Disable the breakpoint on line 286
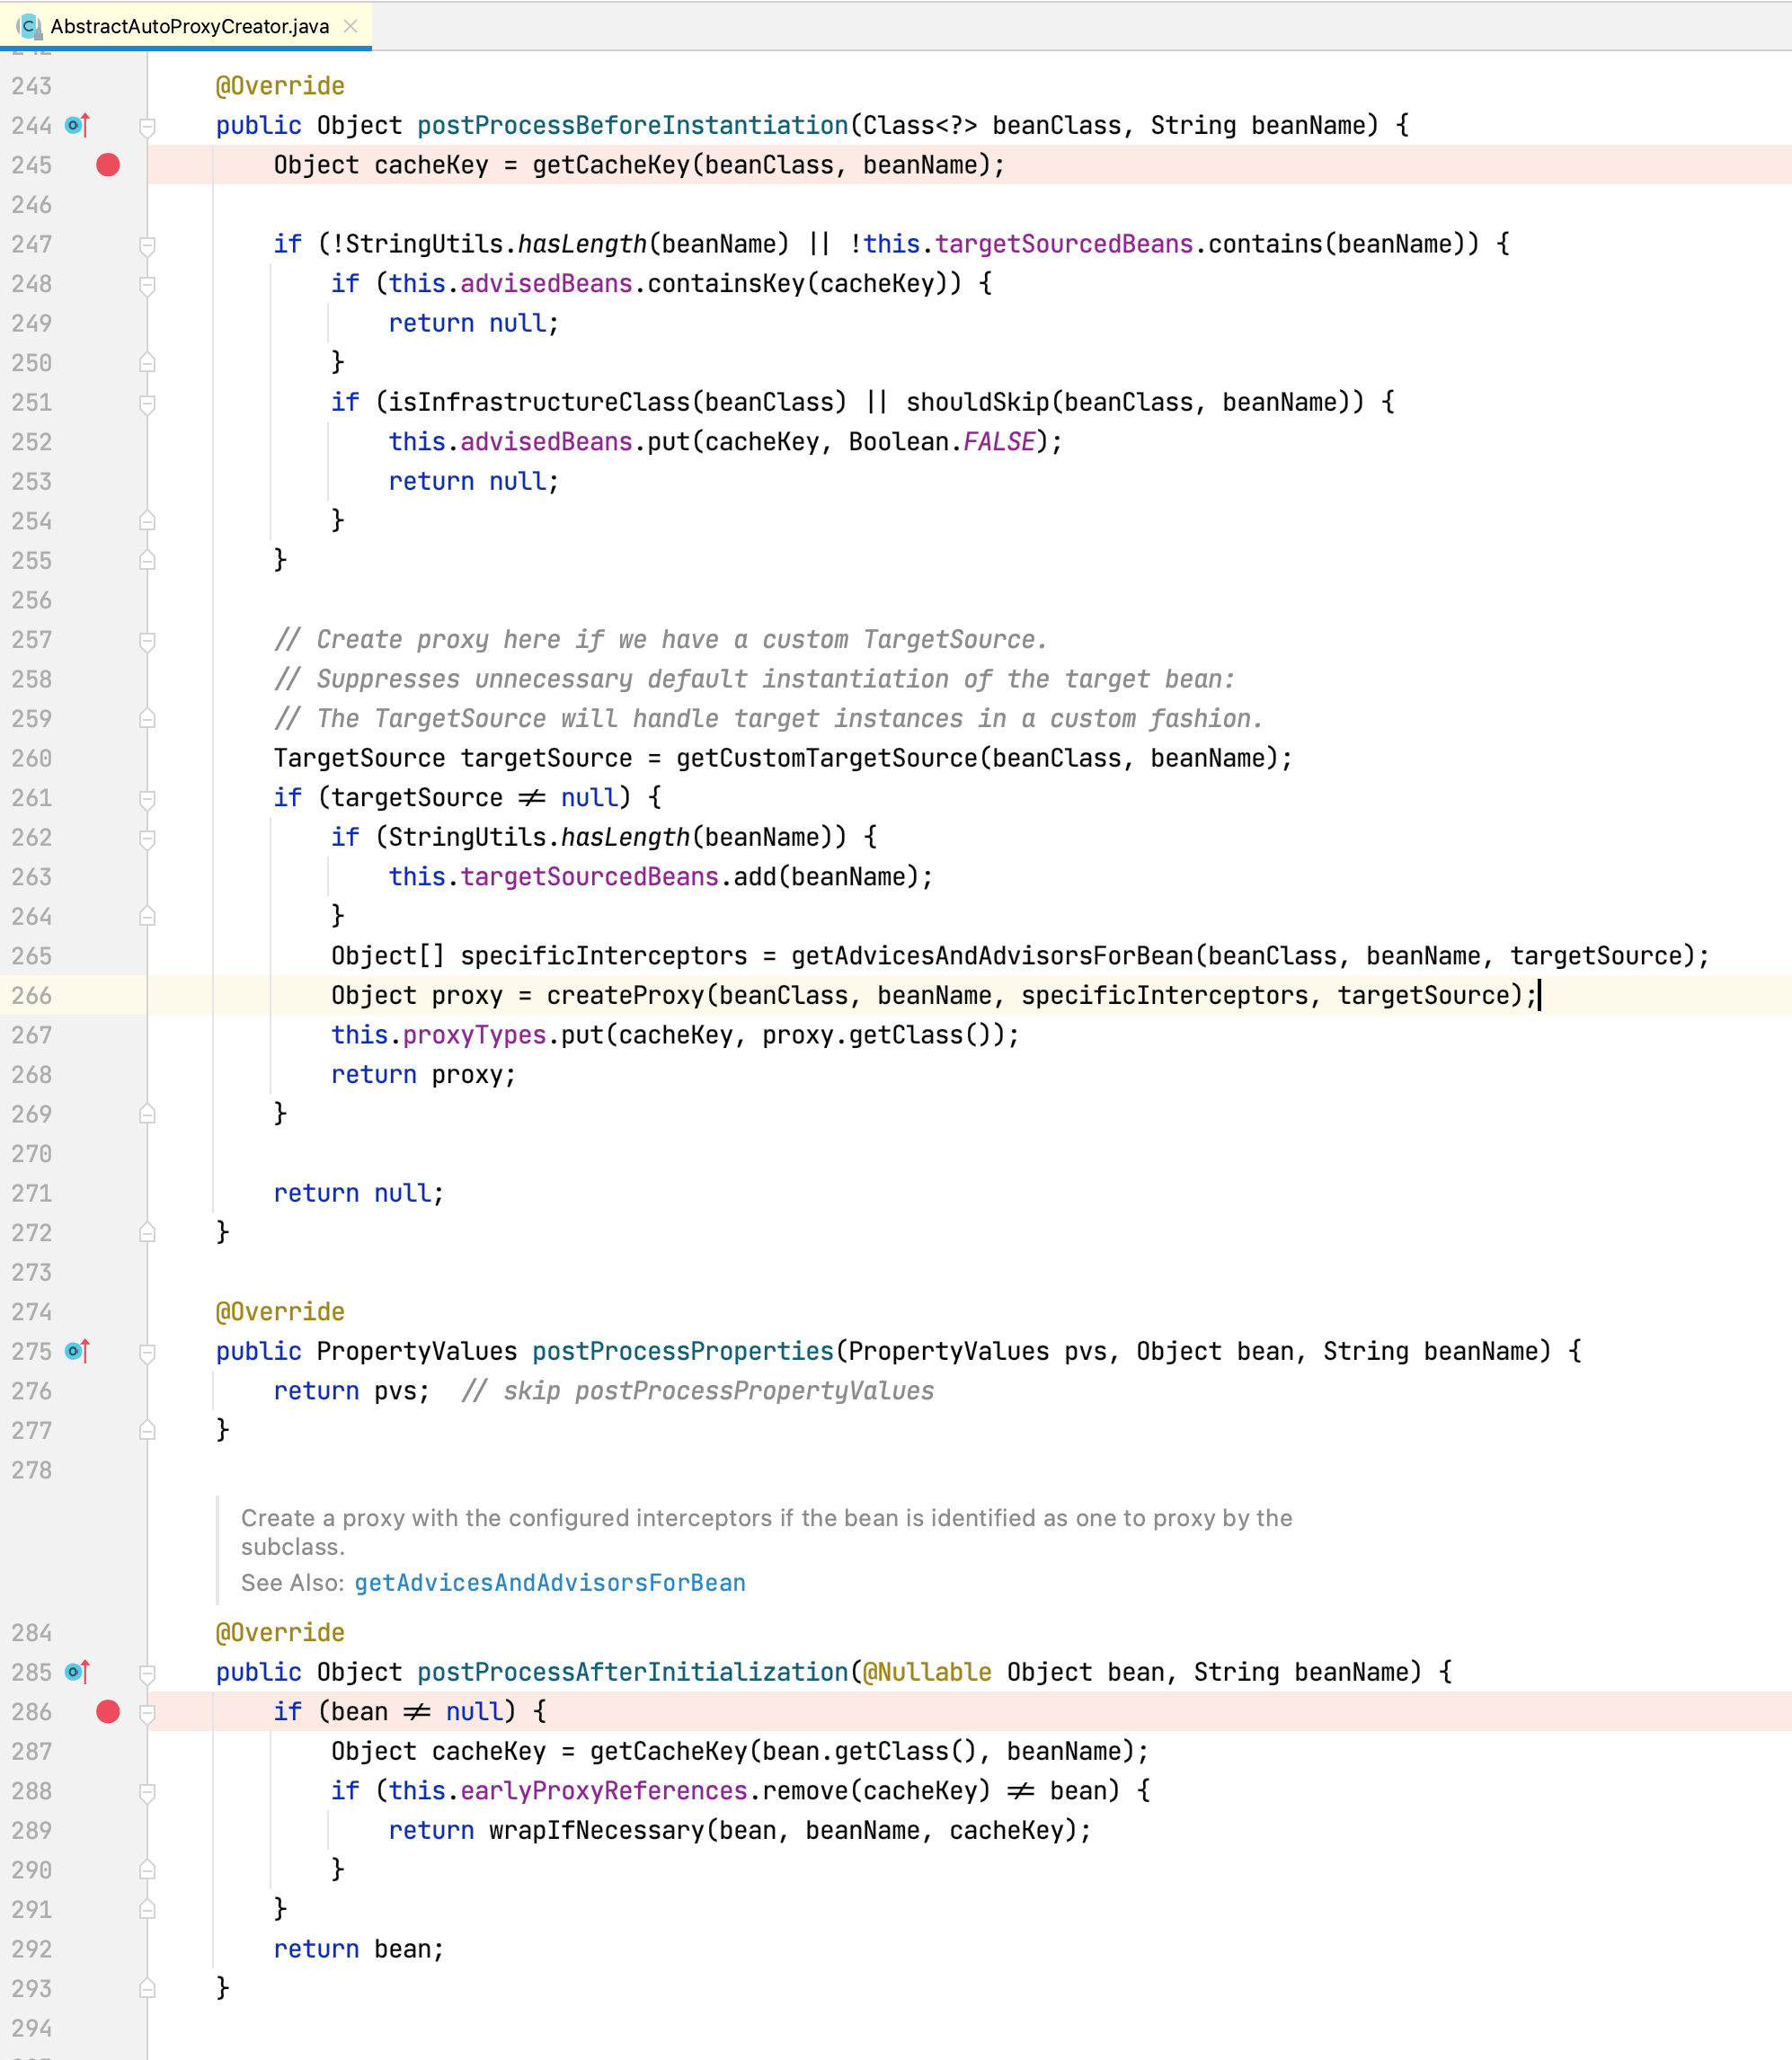The height and width of the screenshot is (2060, 1792). [108, 1712]
